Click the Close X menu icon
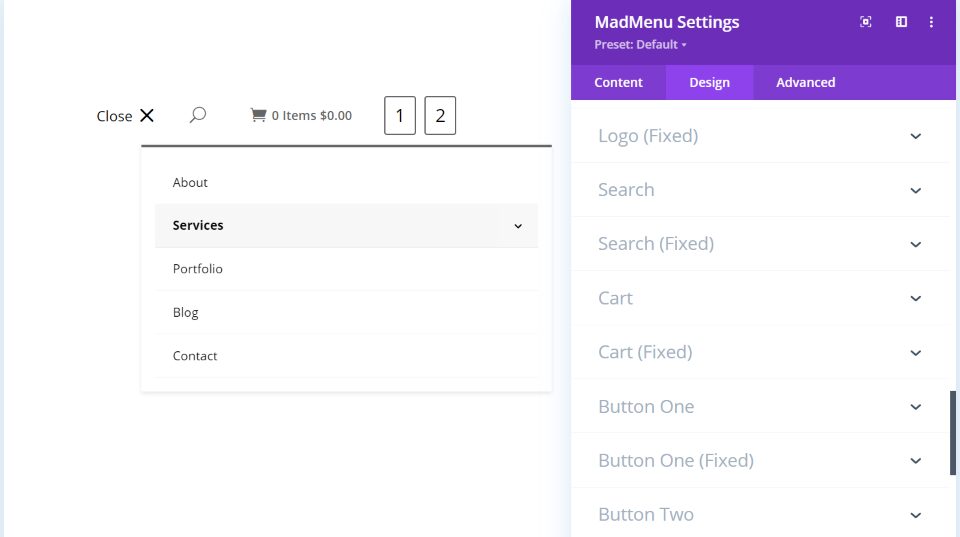 click(x=147, y=116)
